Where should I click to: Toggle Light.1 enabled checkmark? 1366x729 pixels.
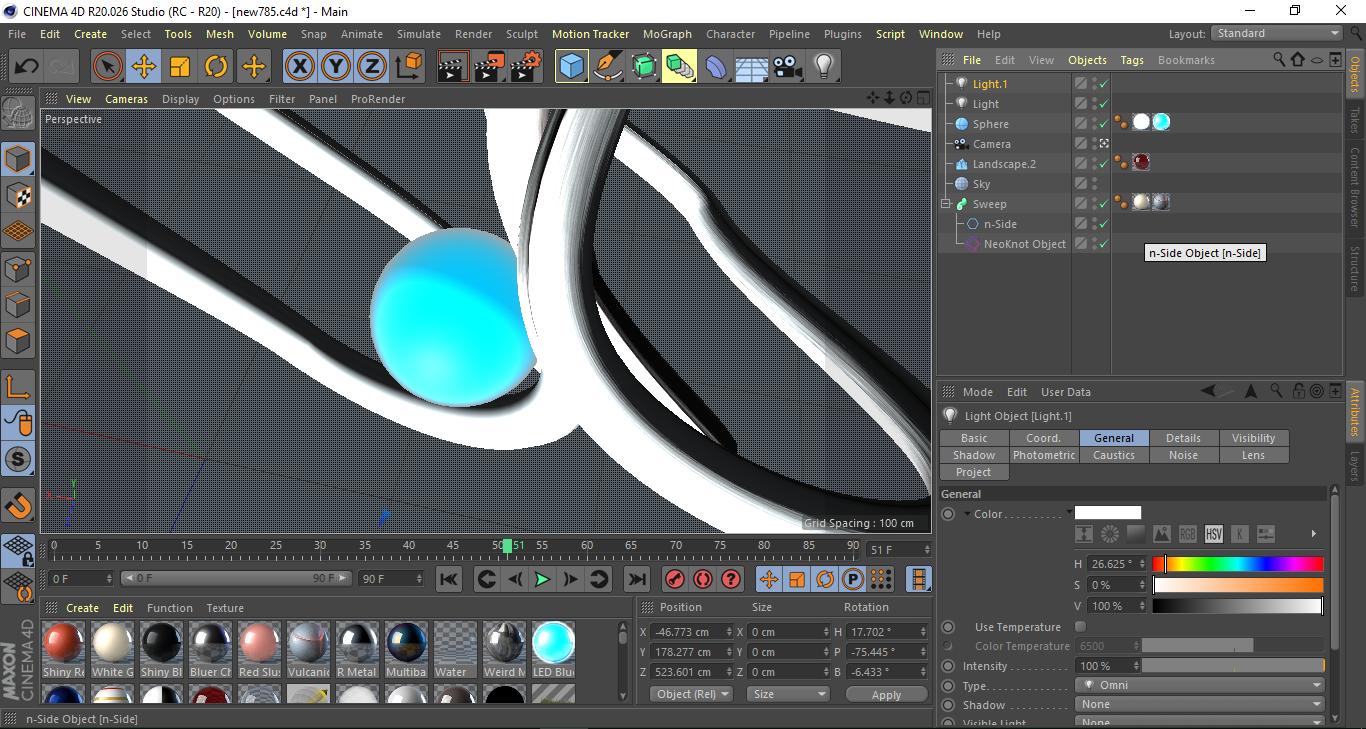1103,84
